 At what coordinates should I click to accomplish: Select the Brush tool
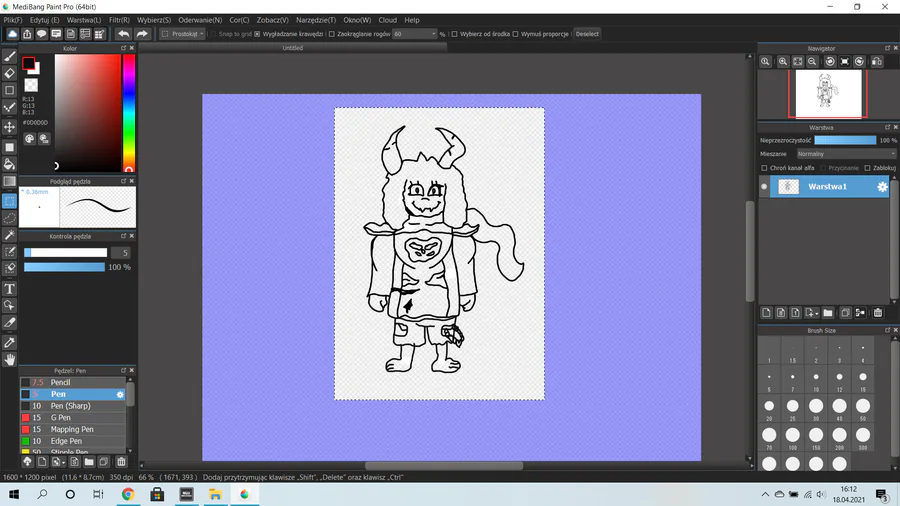pyautogui.click(x=9, y=56)
